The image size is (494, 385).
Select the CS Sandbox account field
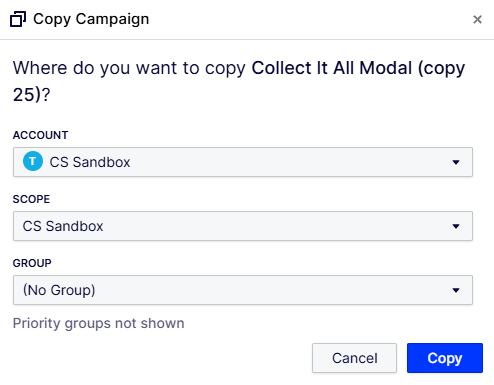coord(243,162)
